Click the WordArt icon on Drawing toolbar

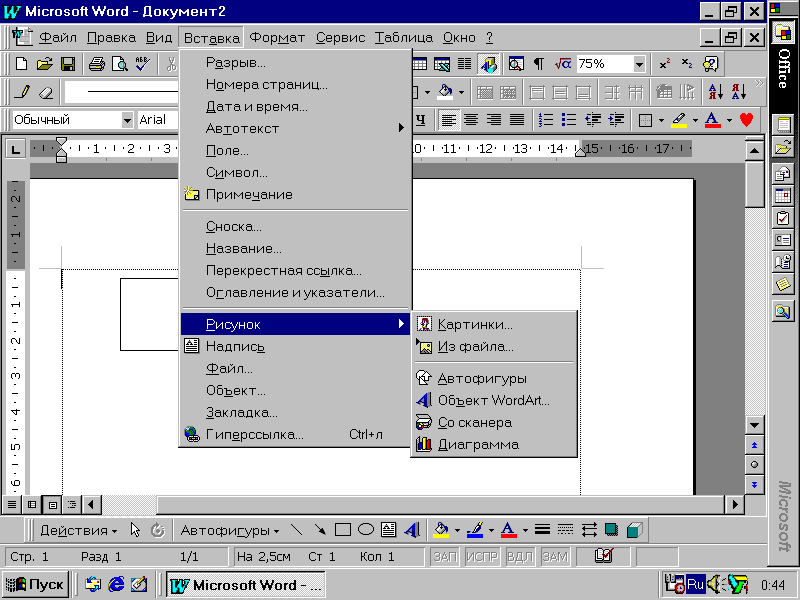[x=412, y=530]
